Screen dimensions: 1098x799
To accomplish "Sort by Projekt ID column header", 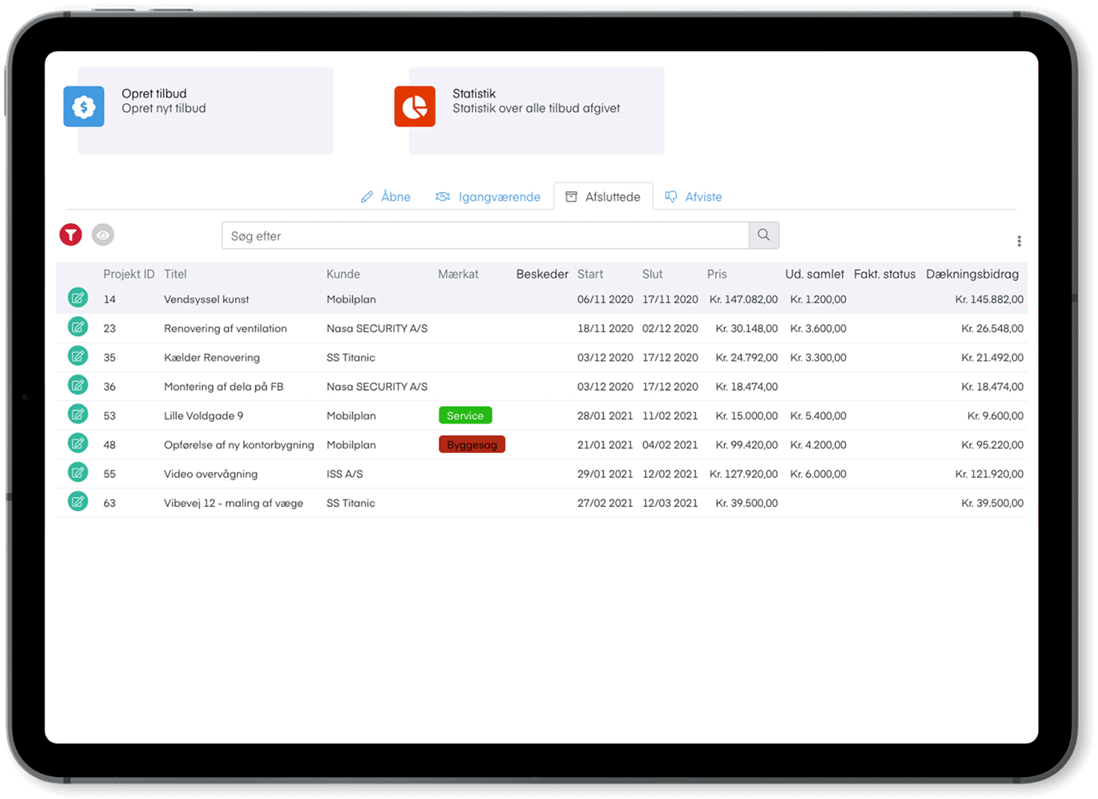I will (129, 274).
